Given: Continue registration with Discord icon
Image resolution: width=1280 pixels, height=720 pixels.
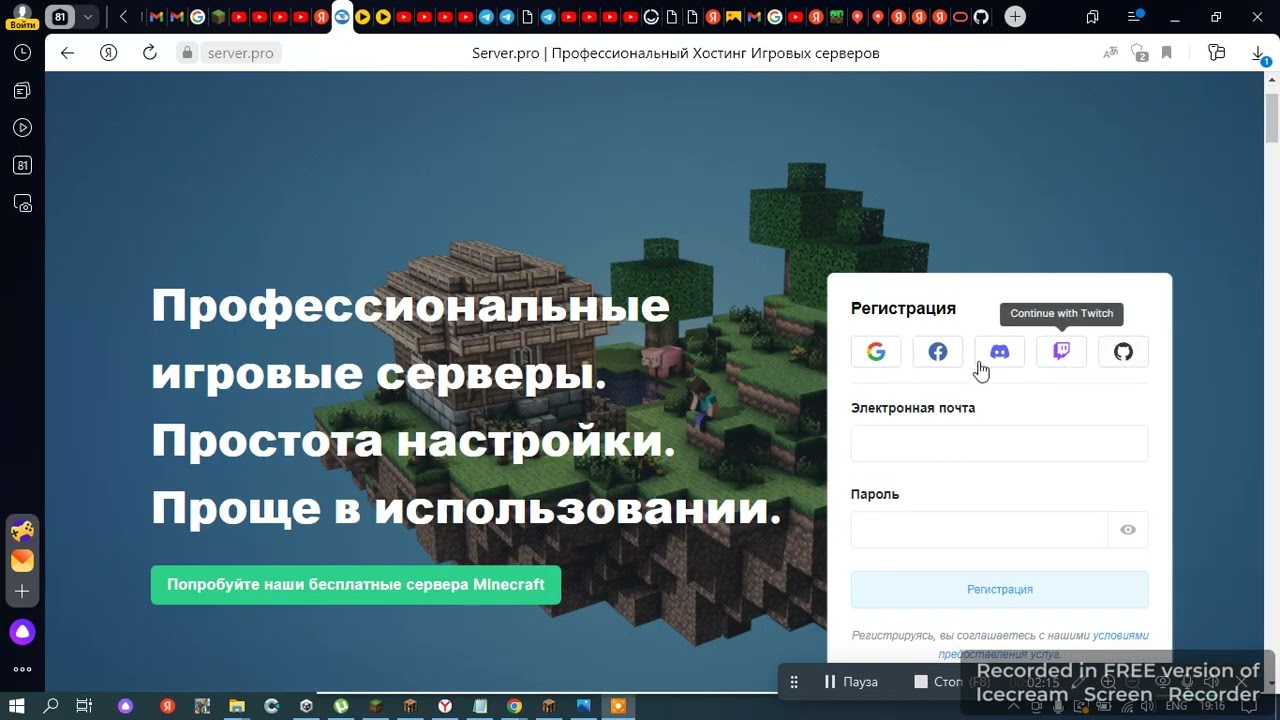Looking at the screenshot, I should coord(999,352).
